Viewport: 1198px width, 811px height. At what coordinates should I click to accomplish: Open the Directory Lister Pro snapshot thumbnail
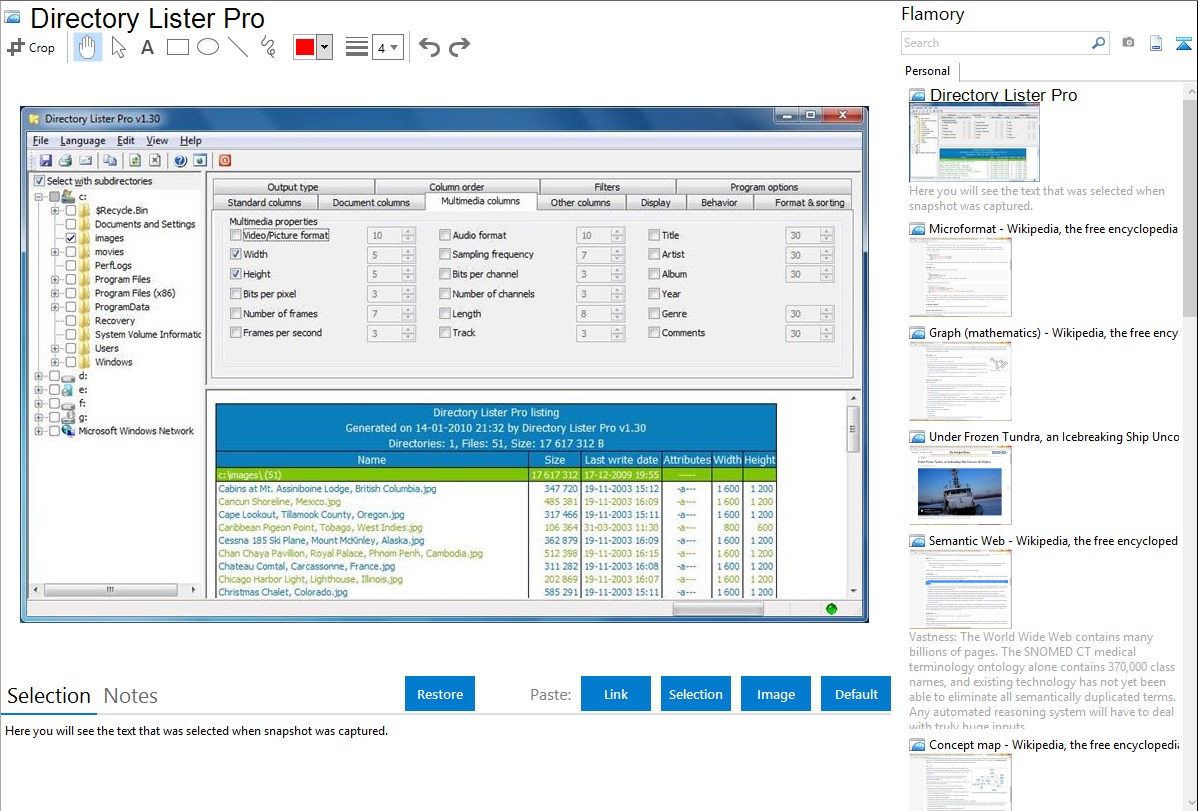[x=974, y=143]
